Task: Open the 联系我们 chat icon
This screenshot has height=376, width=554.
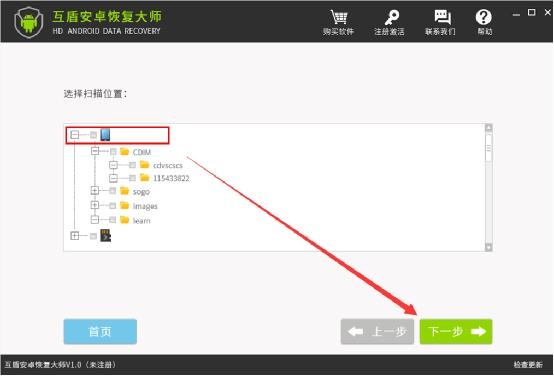Action: 442,17
